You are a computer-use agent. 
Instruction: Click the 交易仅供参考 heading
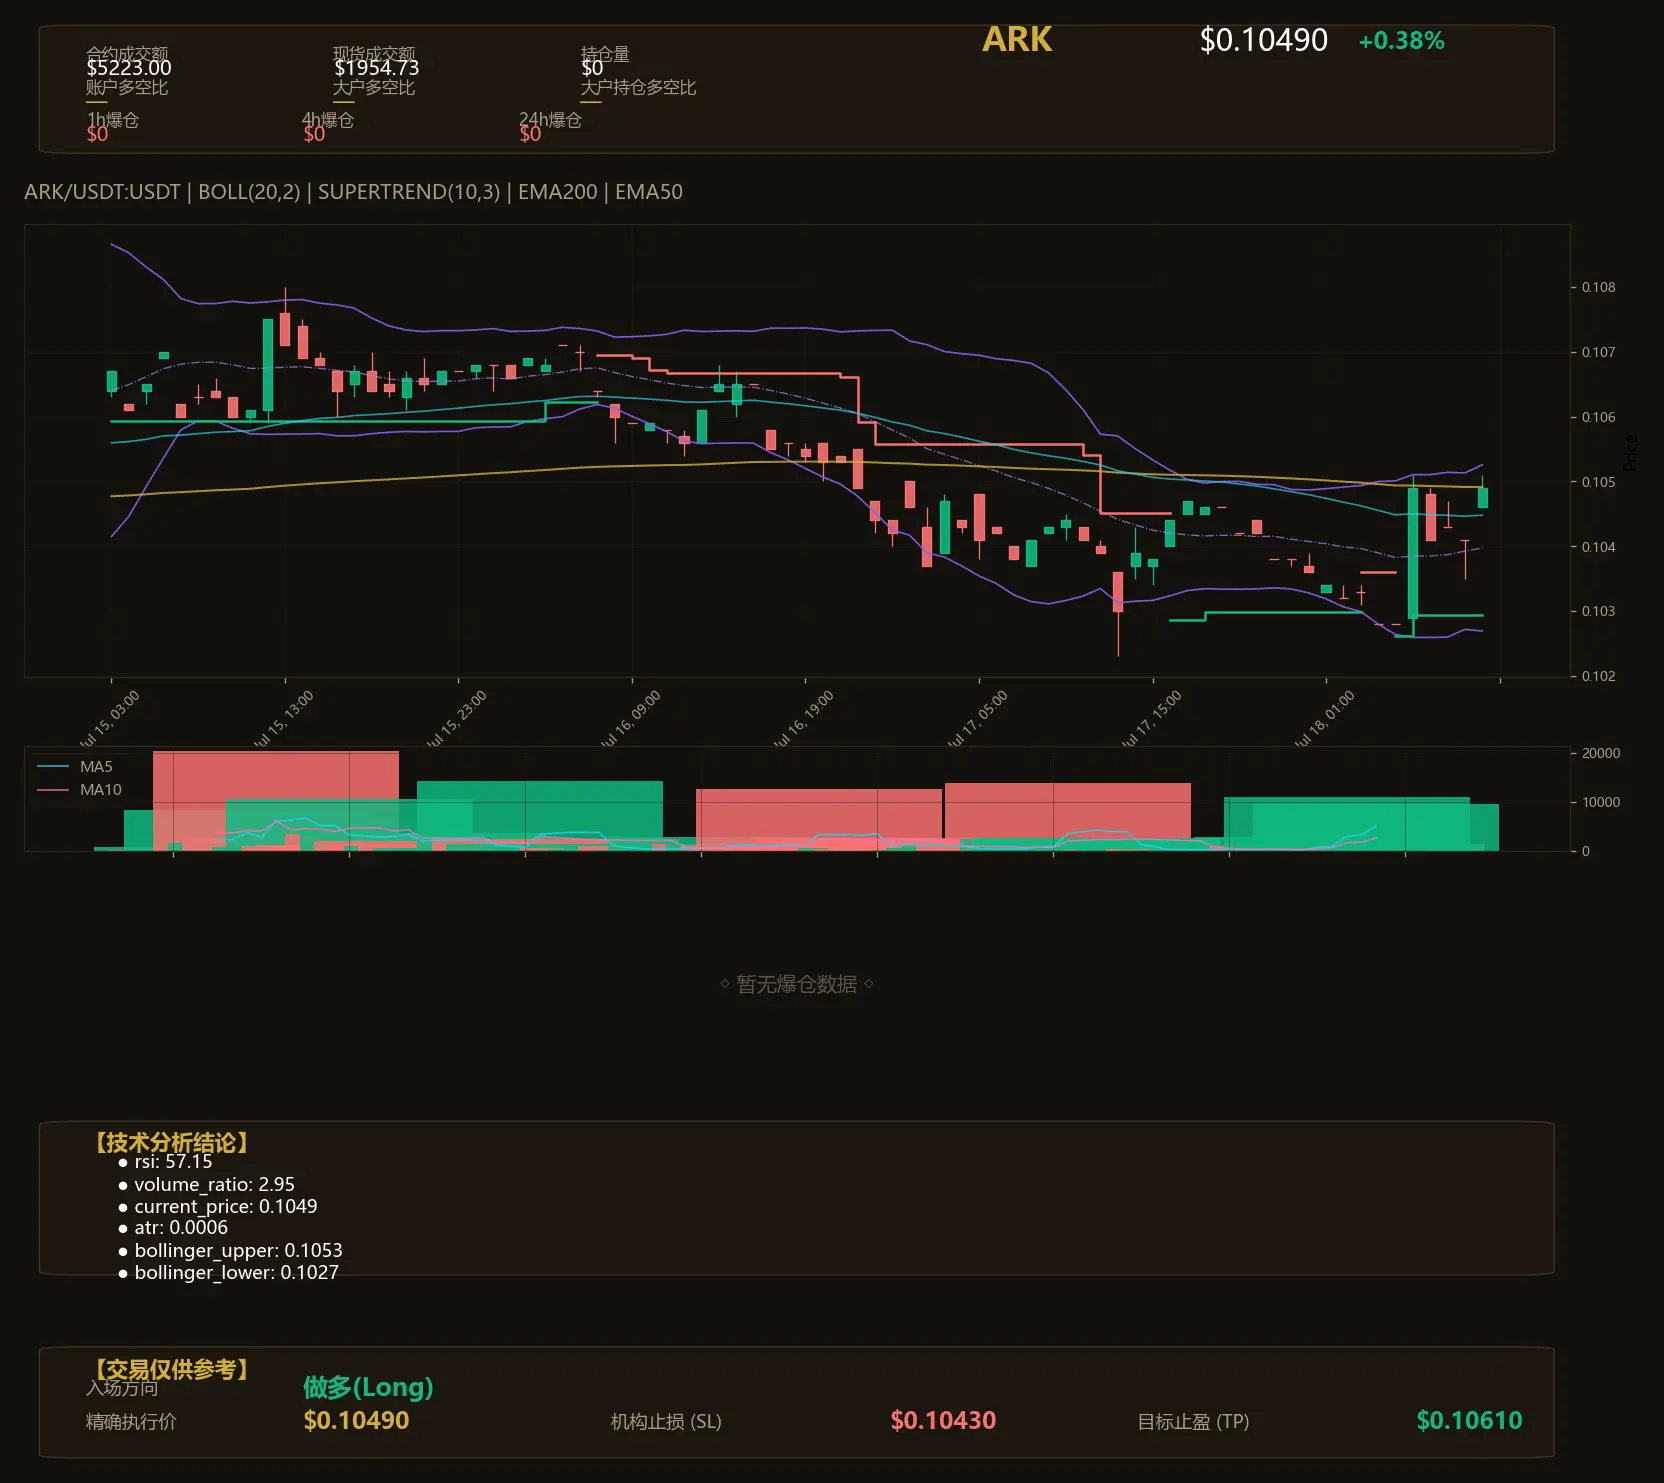point(171,1369)
